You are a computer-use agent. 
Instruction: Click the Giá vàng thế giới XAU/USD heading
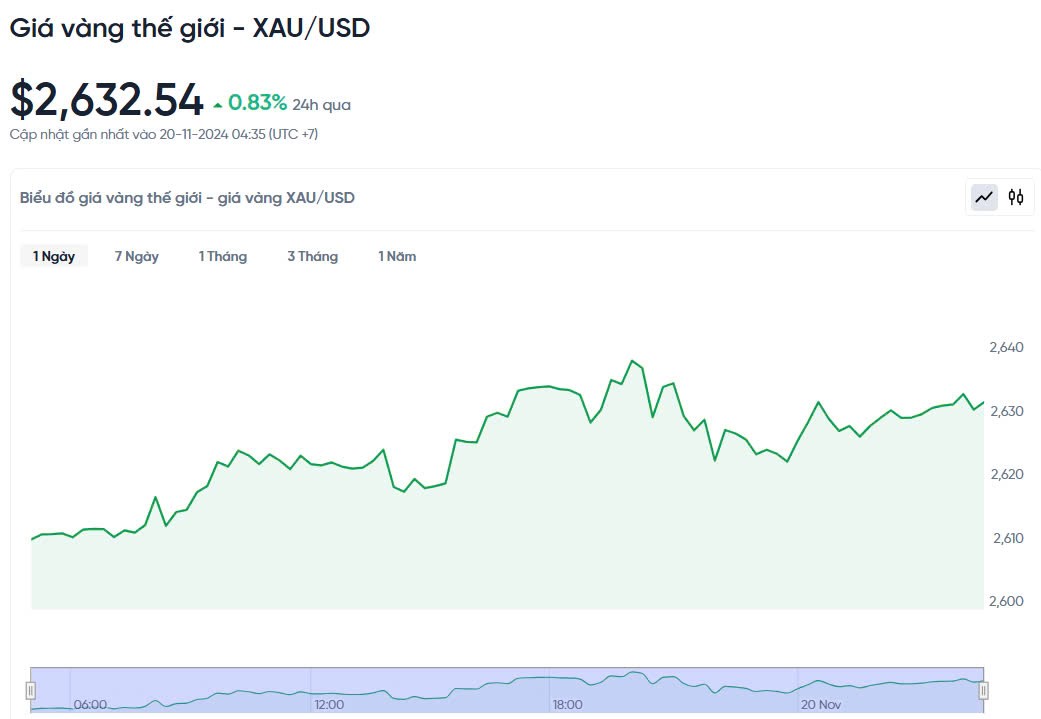[x=190, y=28]
